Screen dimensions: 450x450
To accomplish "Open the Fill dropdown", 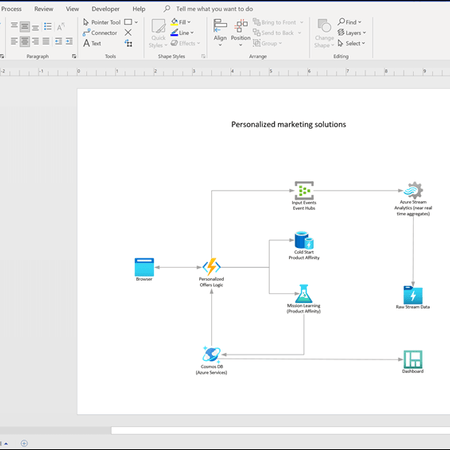I will click(x=189, y=22).
